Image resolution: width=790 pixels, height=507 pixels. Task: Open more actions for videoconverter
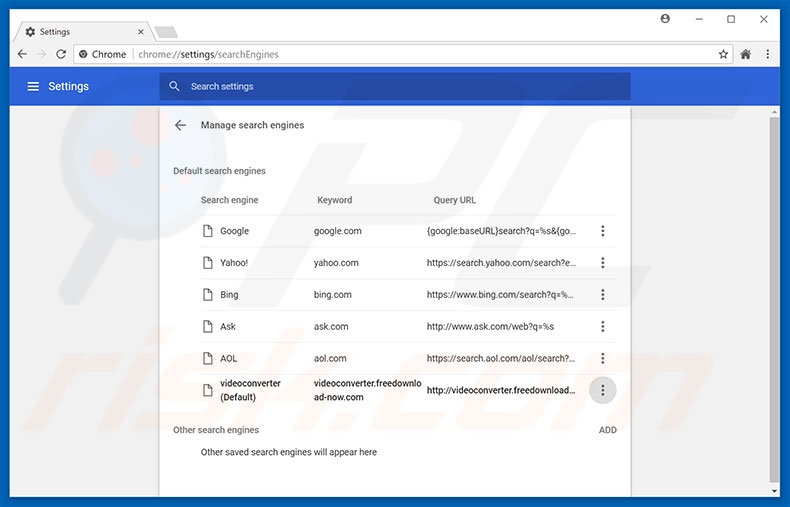603,390
